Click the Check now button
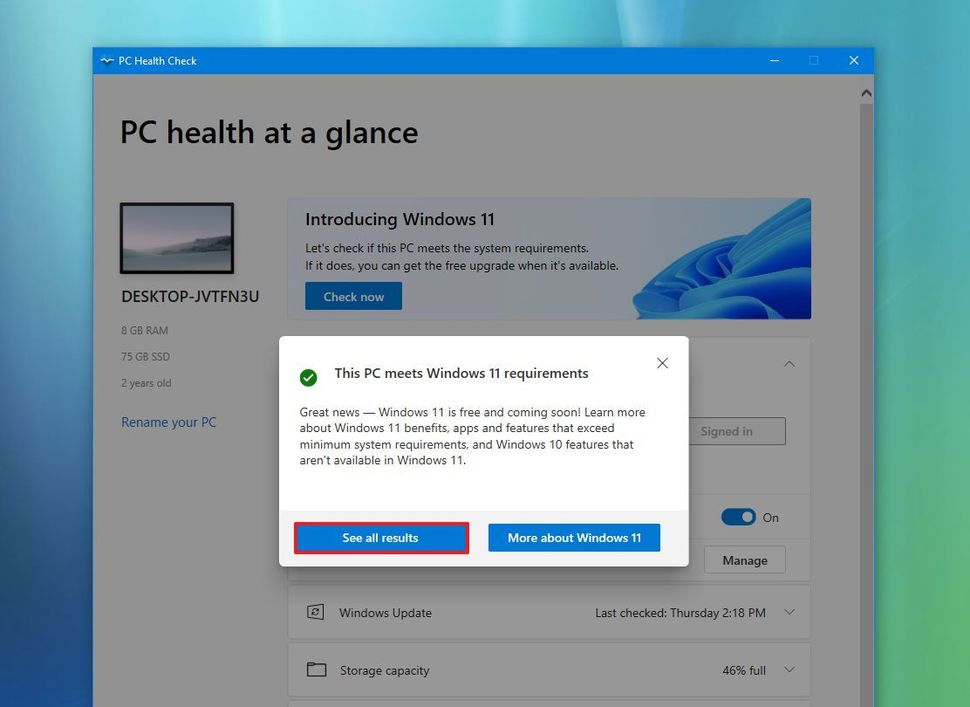The height and width of the screenshot is (707, 970). [353, 296]
